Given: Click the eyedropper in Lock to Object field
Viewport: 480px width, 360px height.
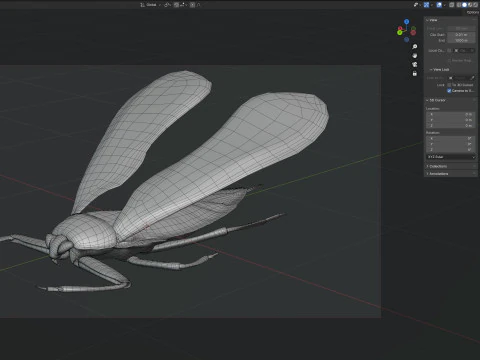Looking at the screenshot, I should (473, 78).
